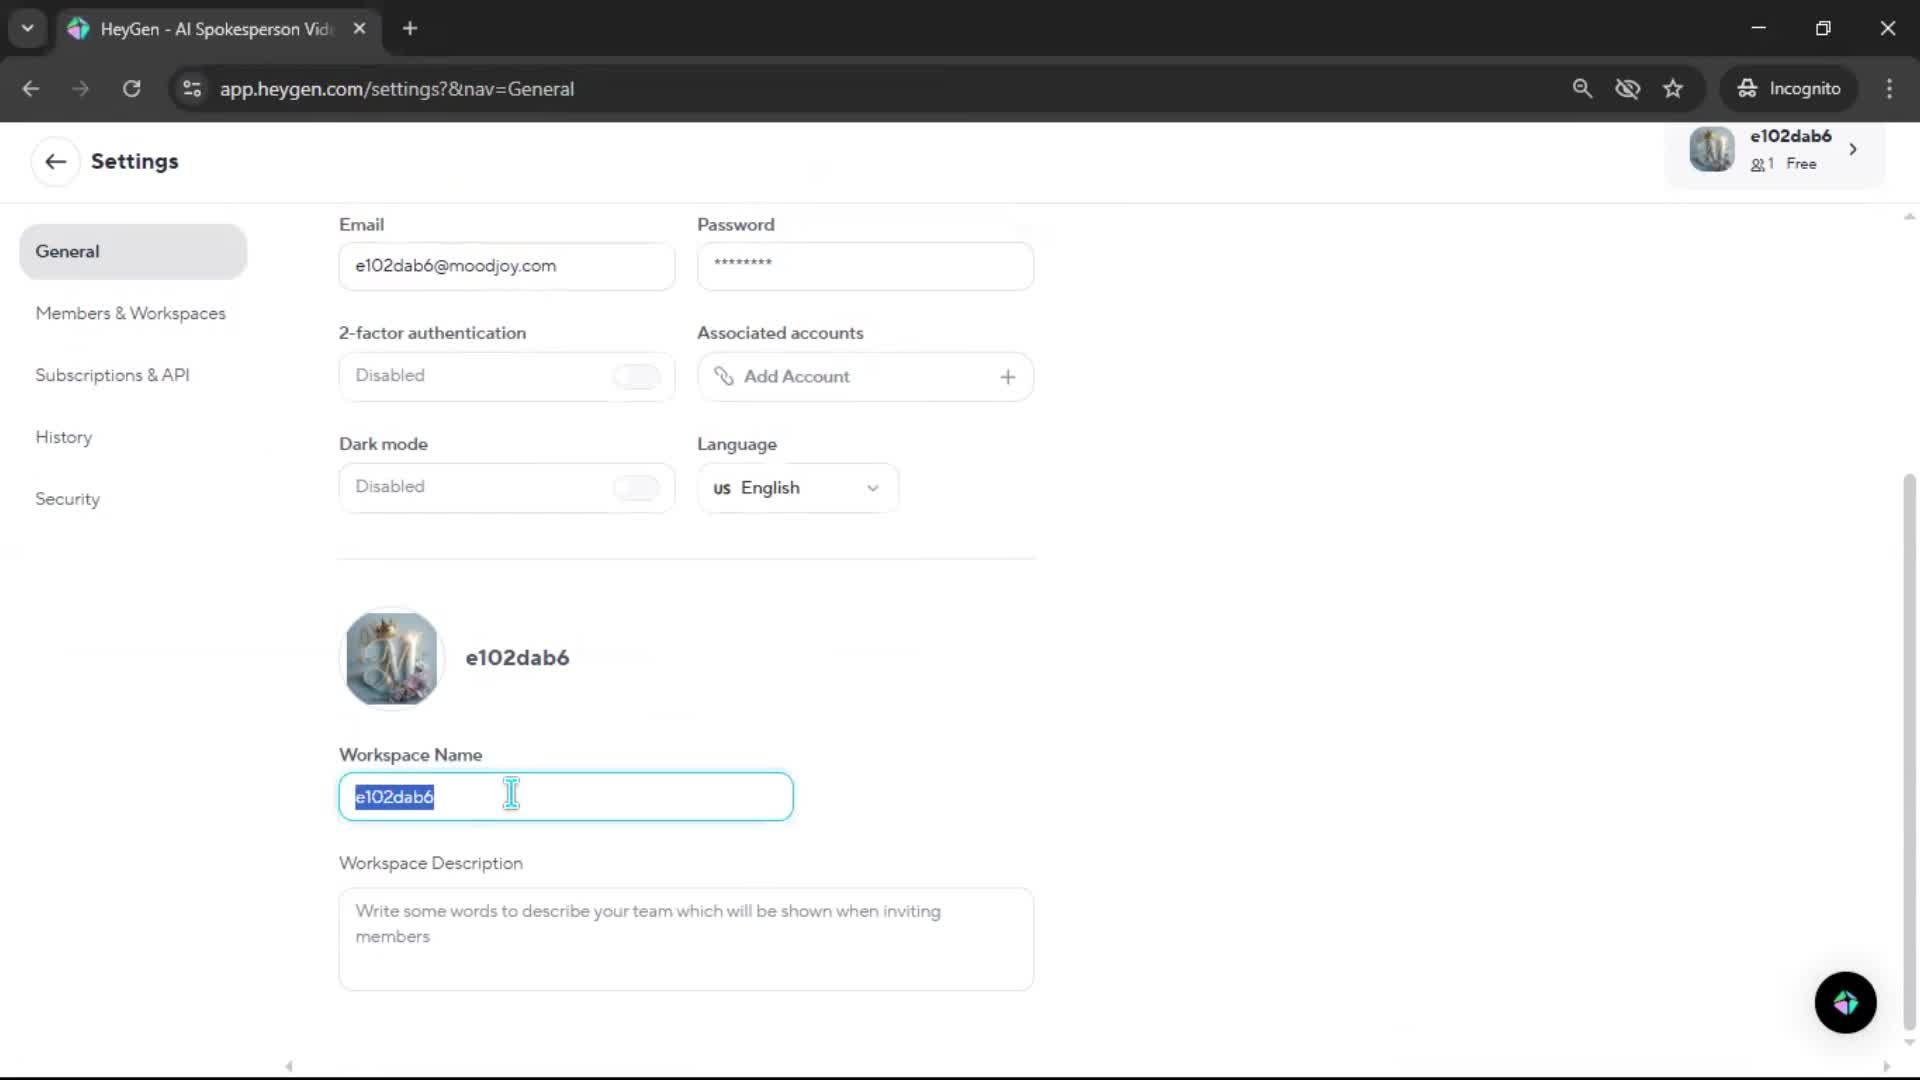Image resolution: width=1920 pixels, height=1080 pixels.
Task: Open Members & Workspaces settings
Action: [x=130, y=313]
